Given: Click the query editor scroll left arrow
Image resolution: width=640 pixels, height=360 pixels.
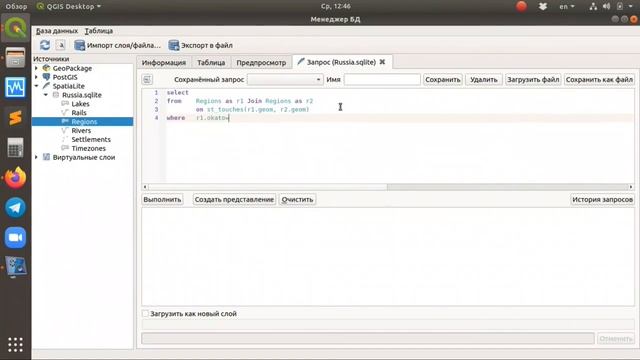Looking at the screenshot, I should coord(145,187).
